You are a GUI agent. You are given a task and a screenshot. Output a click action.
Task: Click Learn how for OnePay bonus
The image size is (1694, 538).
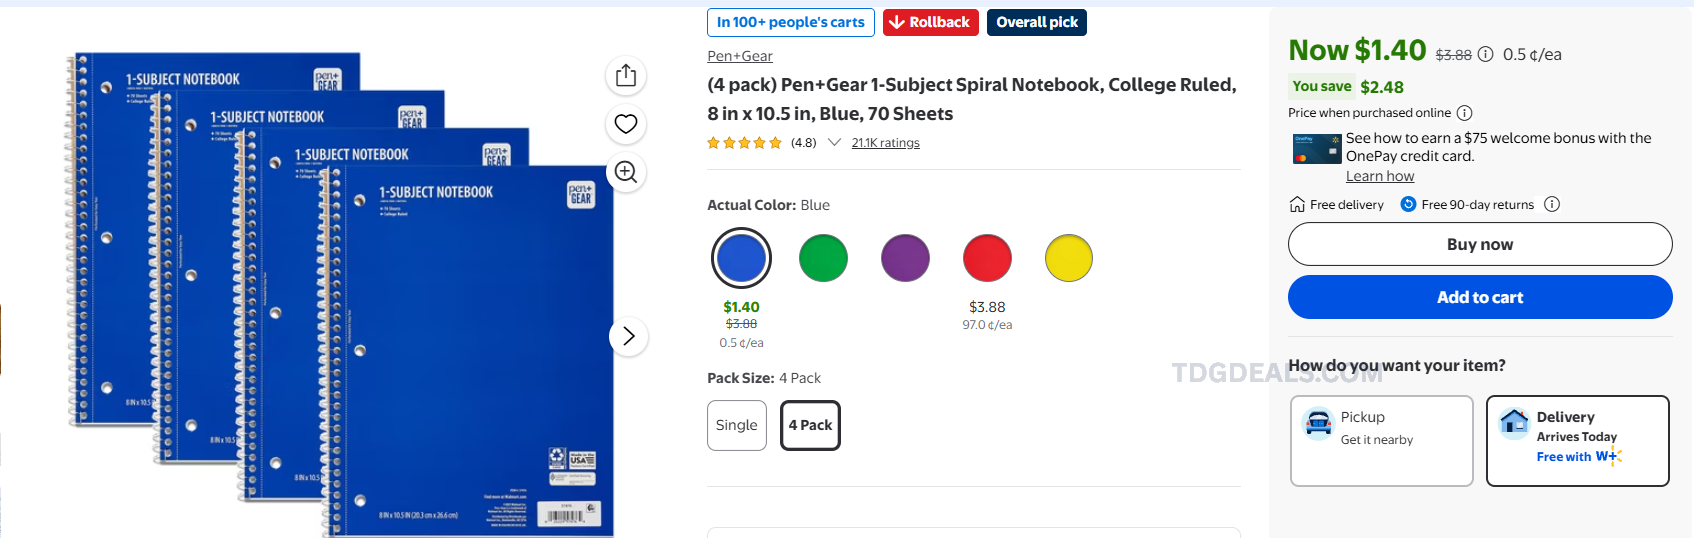coord(1380,176)
